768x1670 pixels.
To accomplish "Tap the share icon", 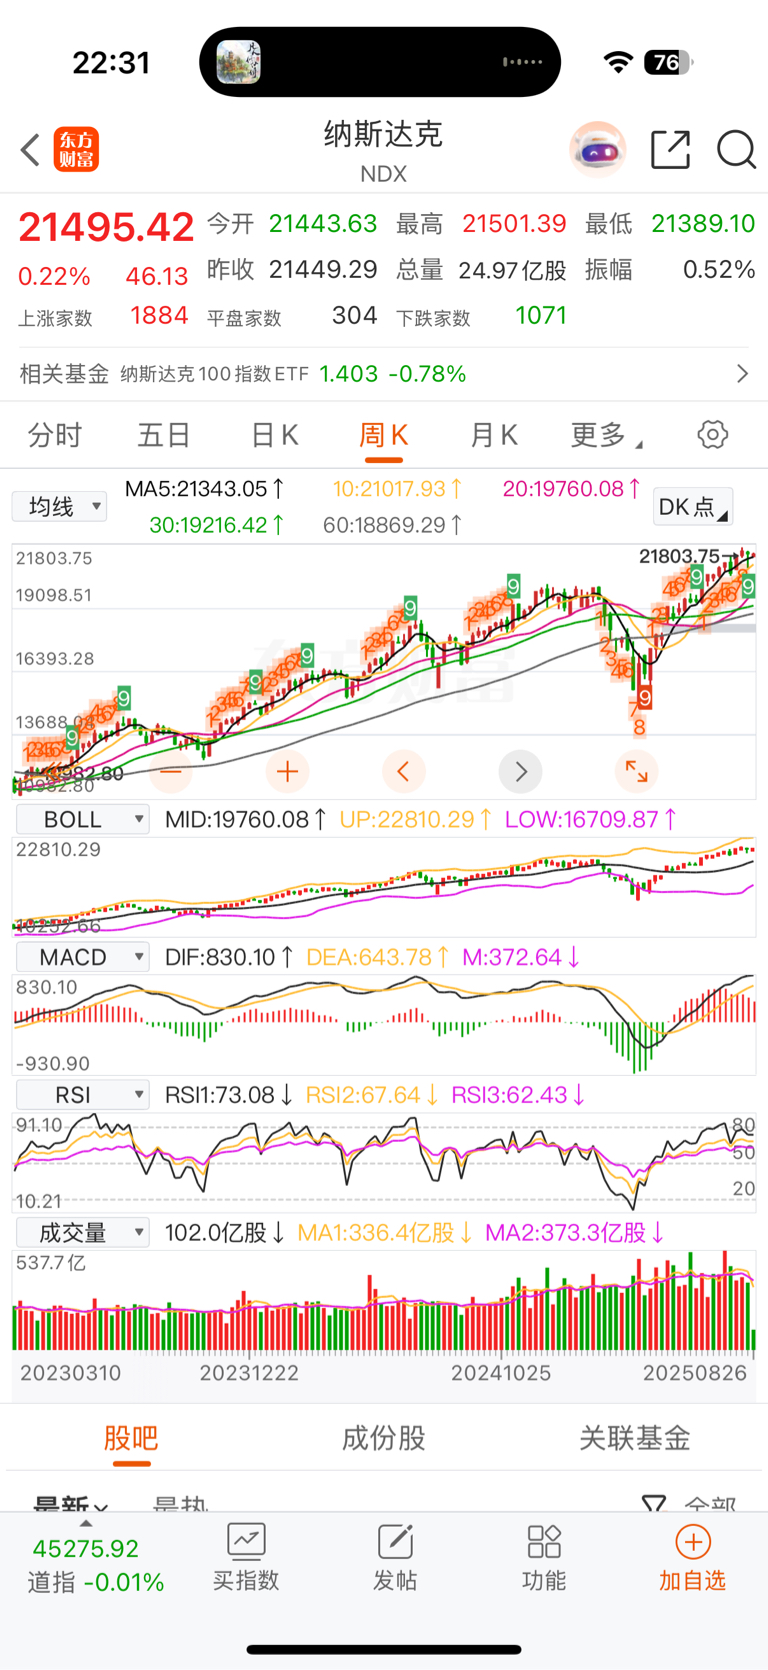I will (670, 150).
